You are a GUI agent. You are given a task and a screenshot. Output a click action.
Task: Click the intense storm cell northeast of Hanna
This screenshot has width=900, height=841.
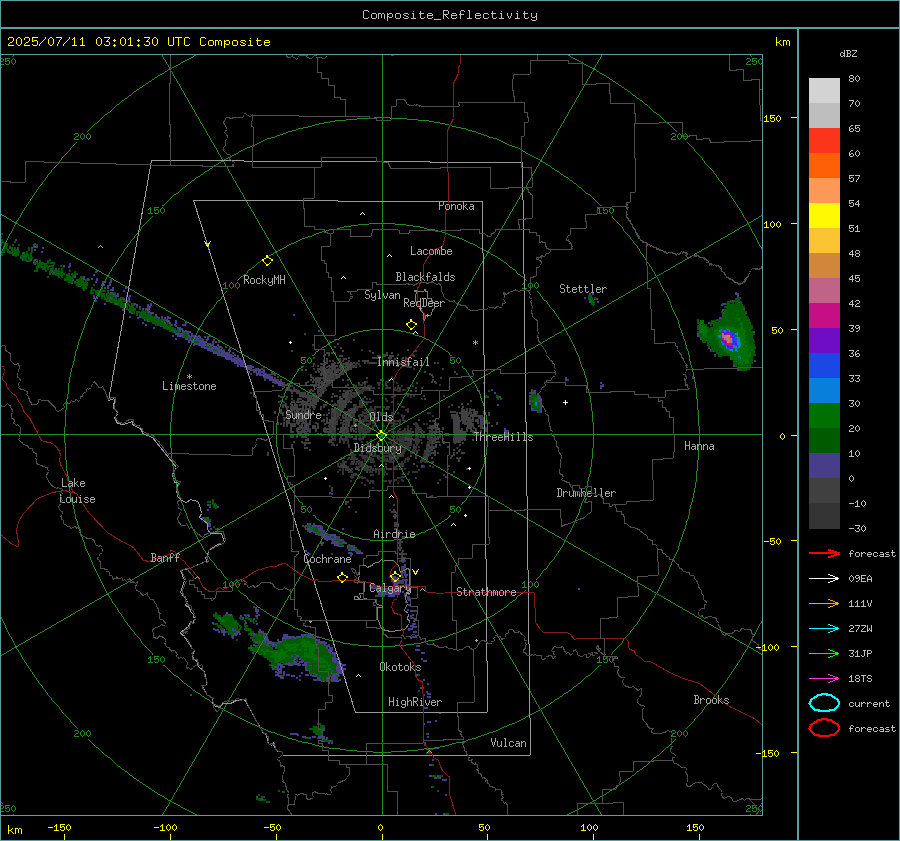click(x=728, y=338)
